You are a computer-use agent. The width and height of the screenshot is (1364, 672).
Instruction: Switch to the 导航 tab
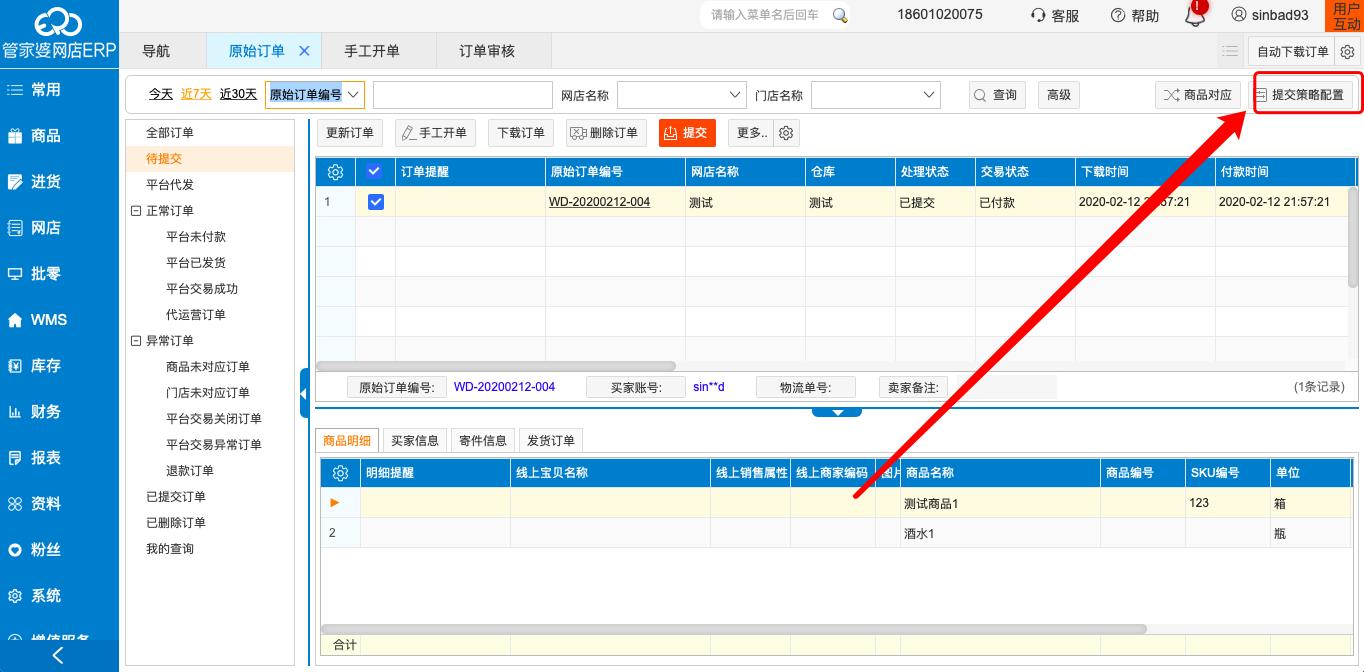[x=156, y=51]
